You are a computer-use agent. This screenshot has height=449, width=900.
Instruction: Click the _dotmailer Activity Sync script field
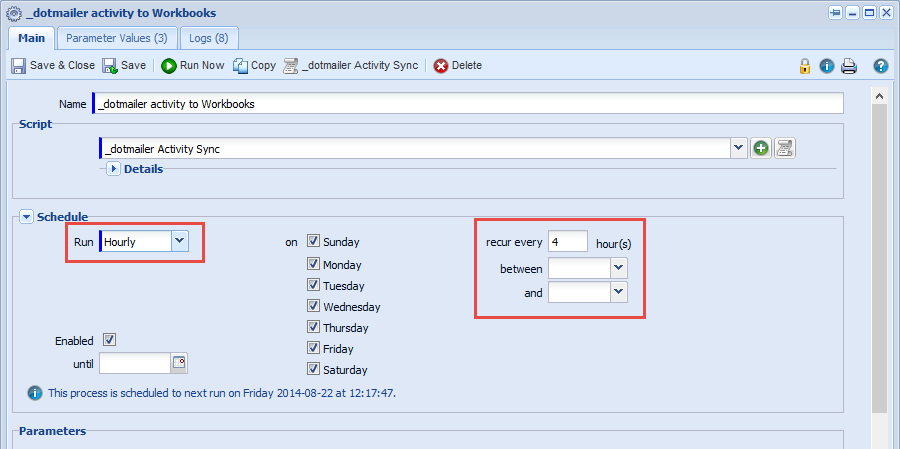coord(415,149)
